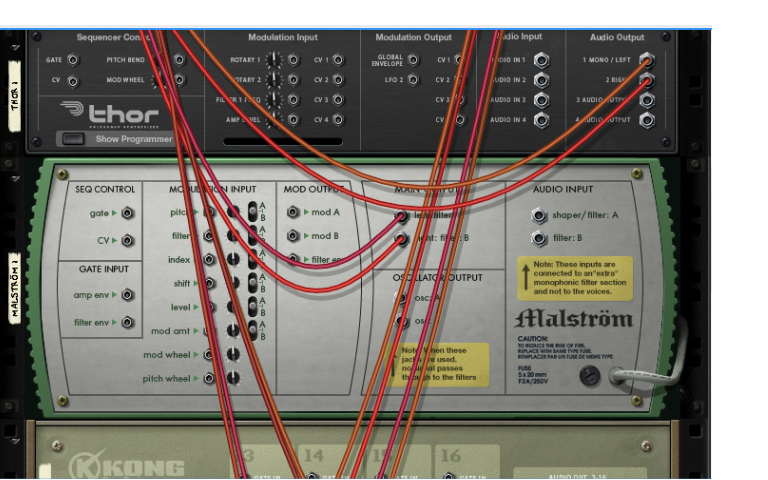Click Malström mod wheel input trim knob
The height and width of the screenshot is (480, 768).
click(x=233, y=354)
